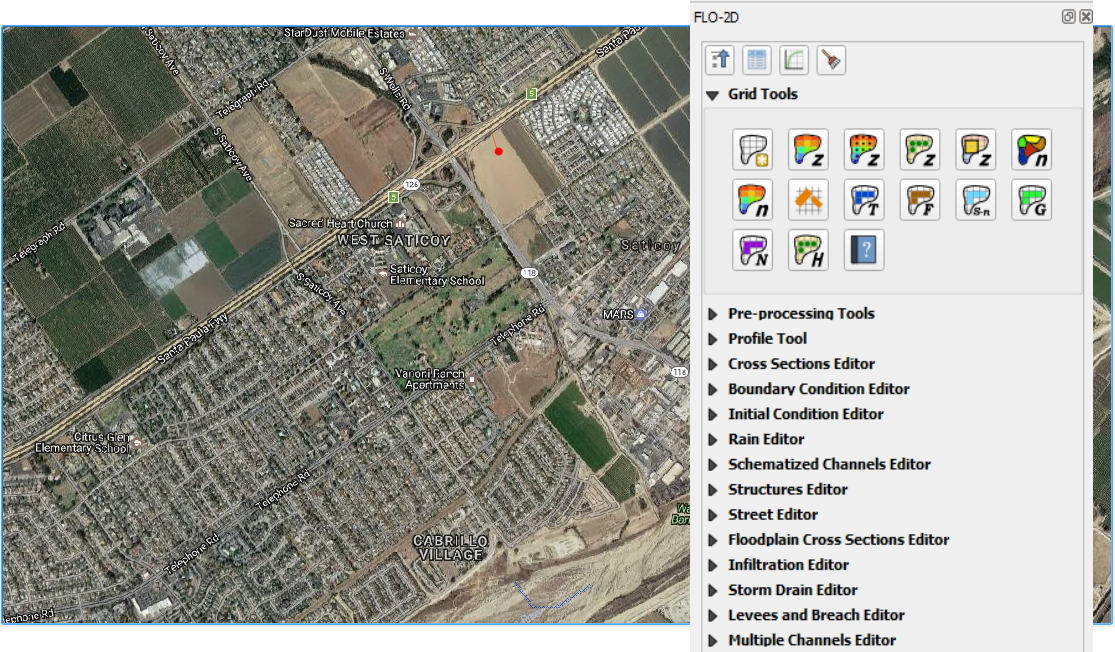Select the 'H' green dots grid icon
1115x652 pixels.
pyautogui.click(x=808, y=250)
